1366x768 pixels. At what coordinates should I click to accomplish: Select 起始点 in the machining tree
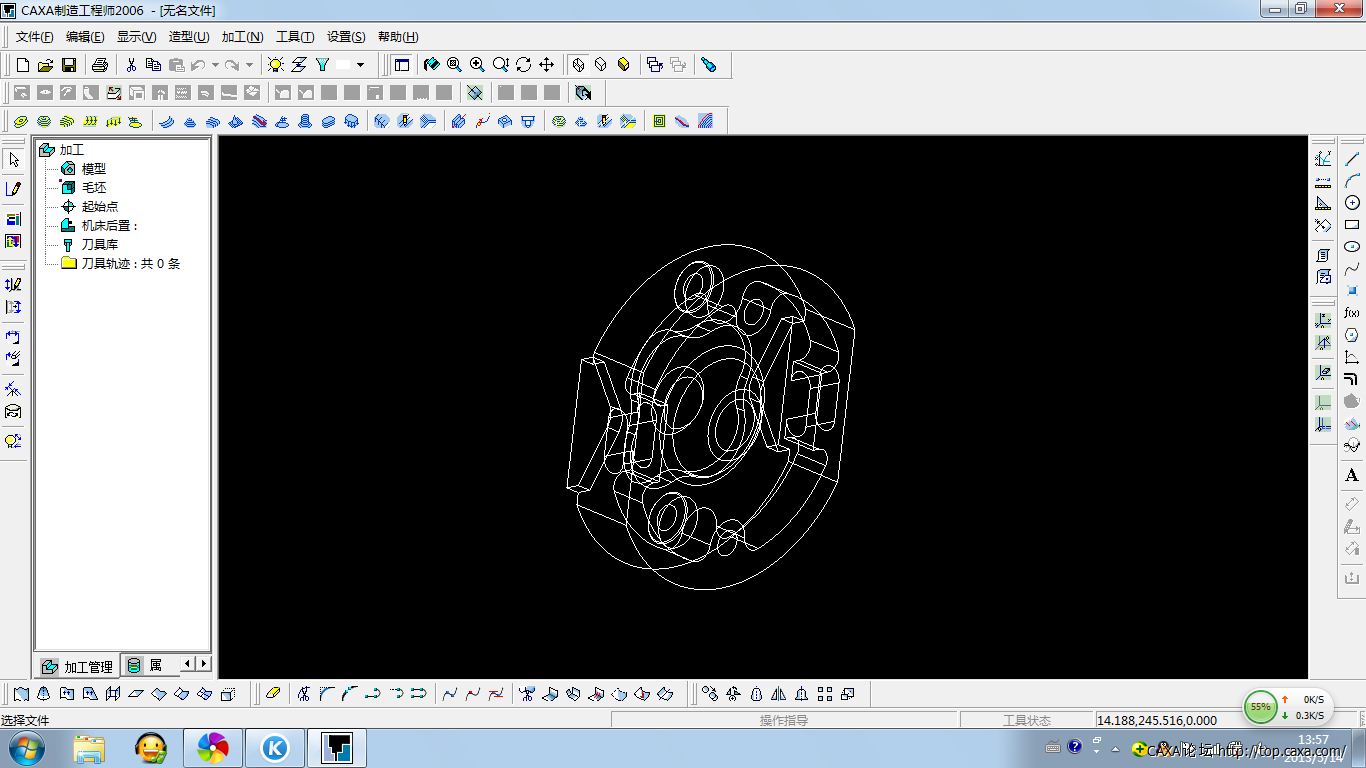pos(100,207)
